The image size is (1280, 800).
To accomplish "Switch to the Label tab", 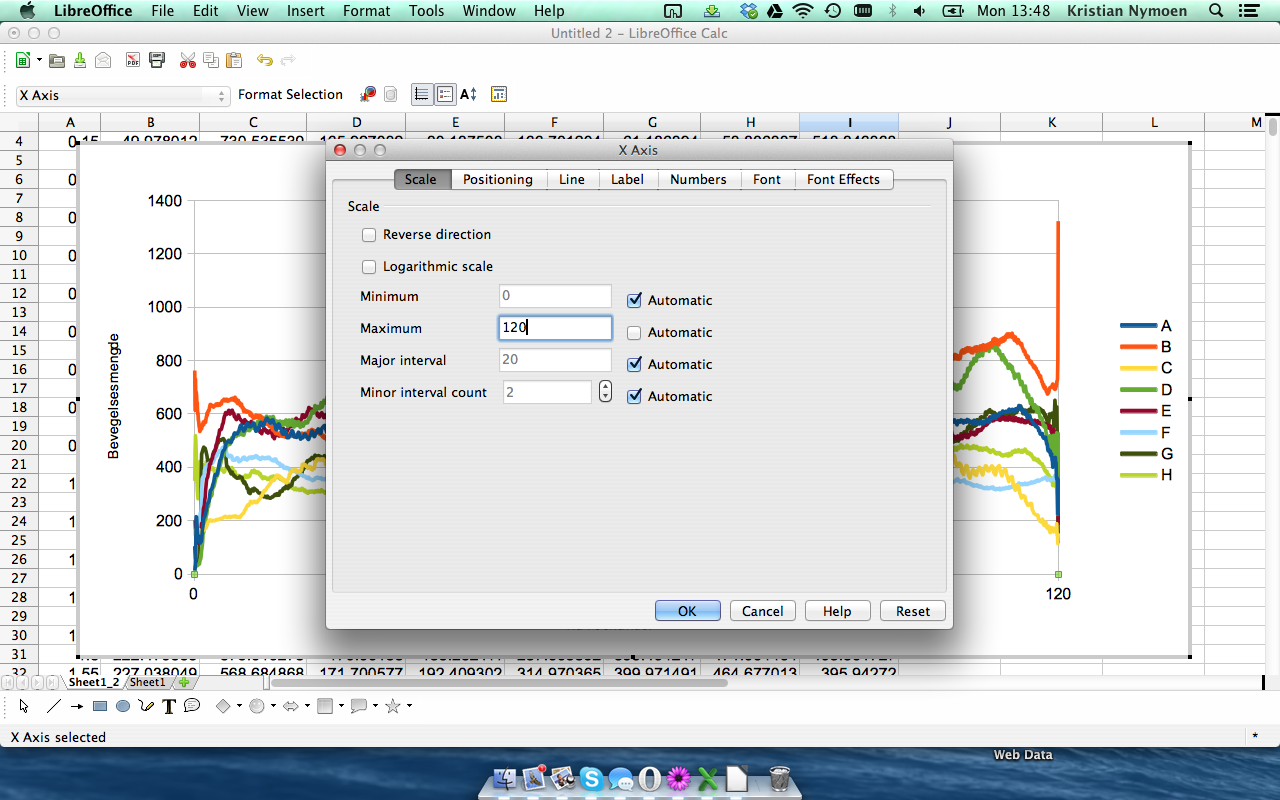I will pyautogui.click(x=628, y=179).
